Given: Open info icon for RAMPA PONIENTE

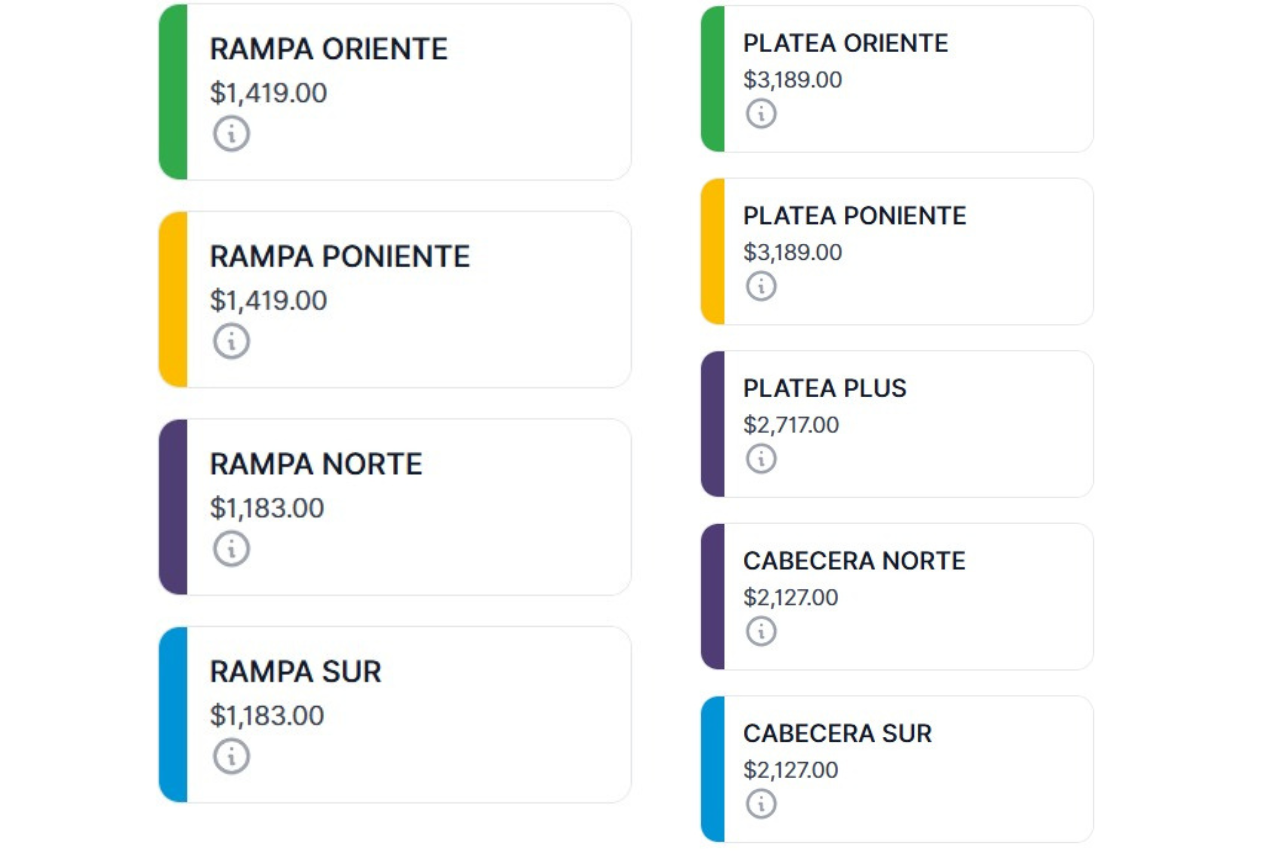Looking at the screenshot, I should click(x=231, y=341).
